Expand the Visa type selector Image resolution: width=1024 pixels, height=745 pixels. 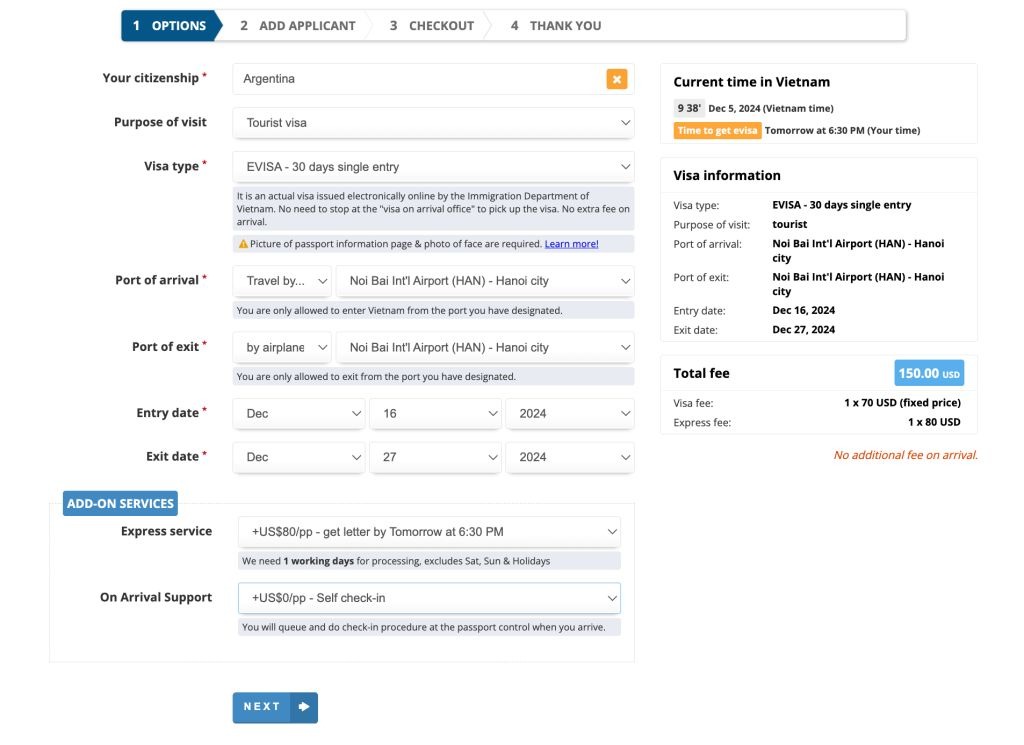pos(433,167)
